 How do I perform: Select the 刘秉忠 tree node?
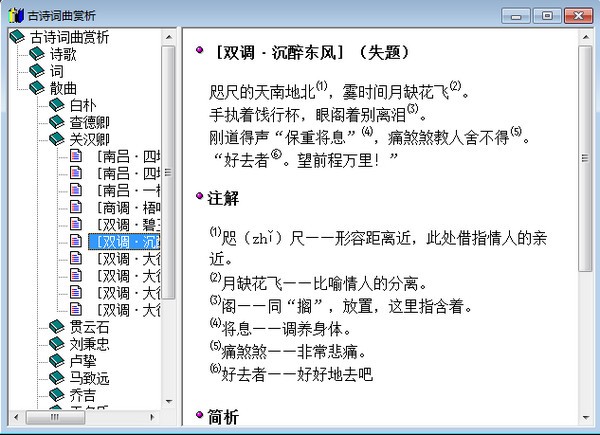[x=90, y=344]
